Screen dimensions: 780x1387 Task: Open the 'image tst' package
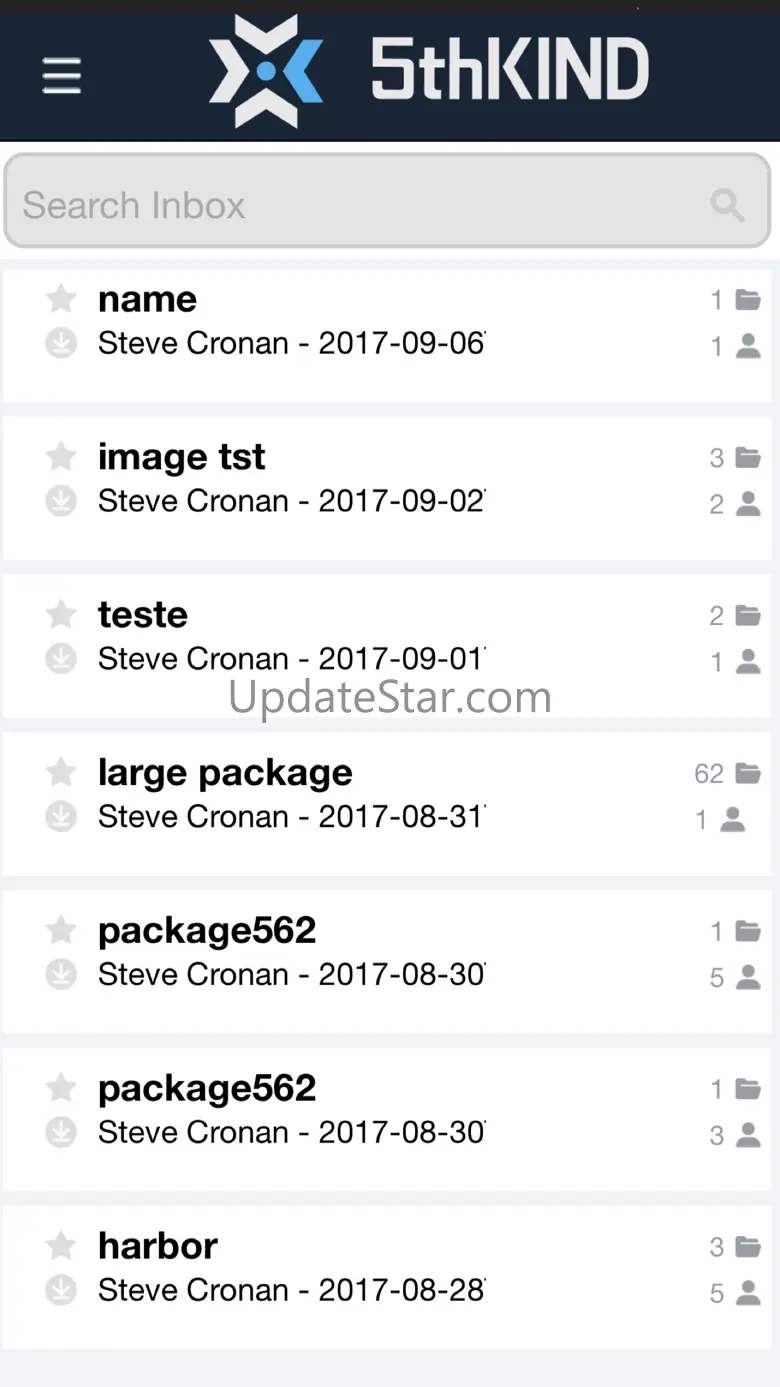point(181,457)
